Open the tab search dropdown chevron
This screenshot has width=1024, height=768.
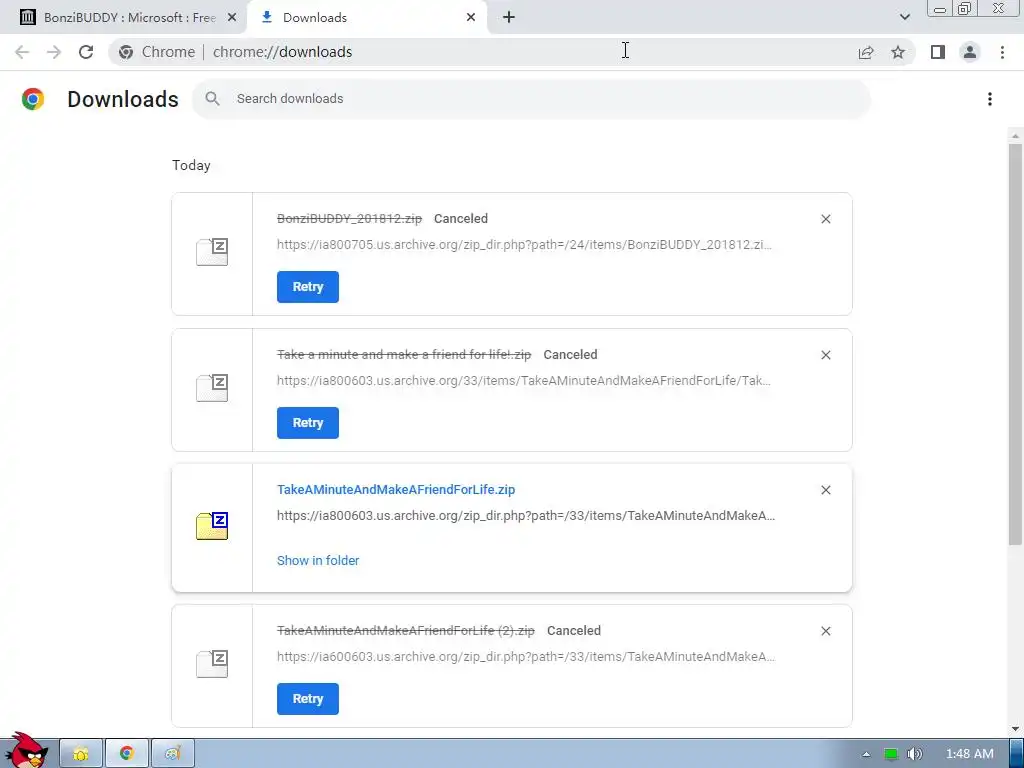pos(904,17)
